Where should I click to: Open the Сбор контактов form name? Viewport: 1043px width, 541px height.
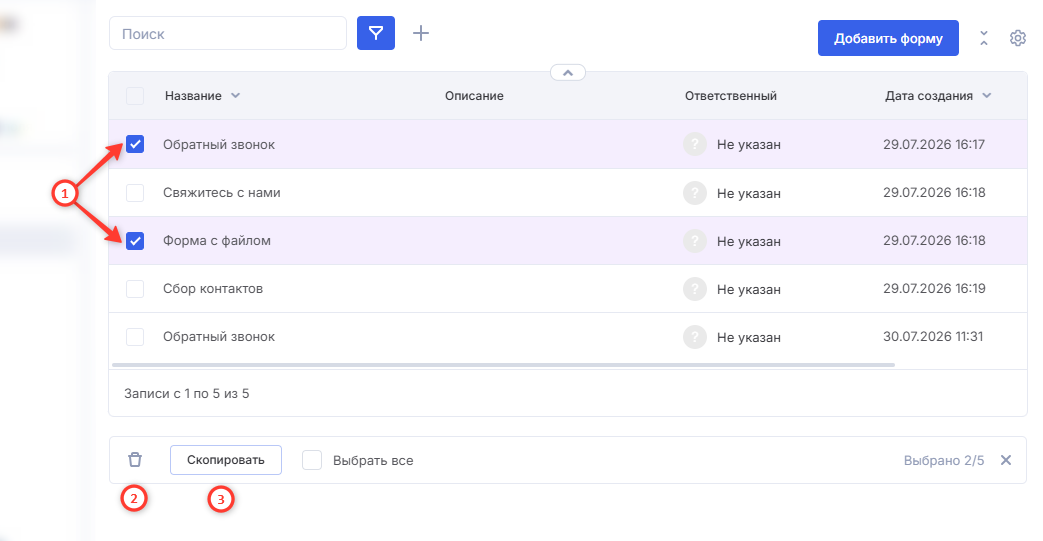(213, 289)
